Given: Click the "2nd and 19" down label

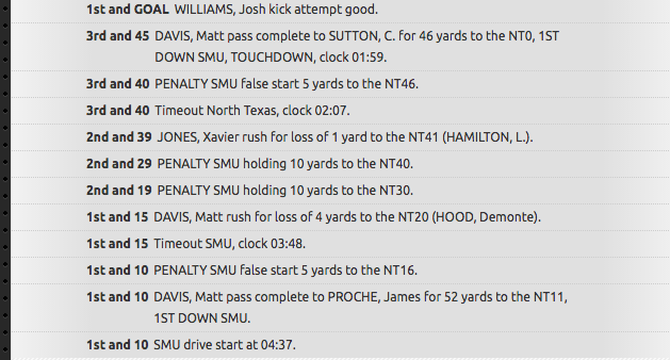Looking at the screenshot, I should pos(119,190).
